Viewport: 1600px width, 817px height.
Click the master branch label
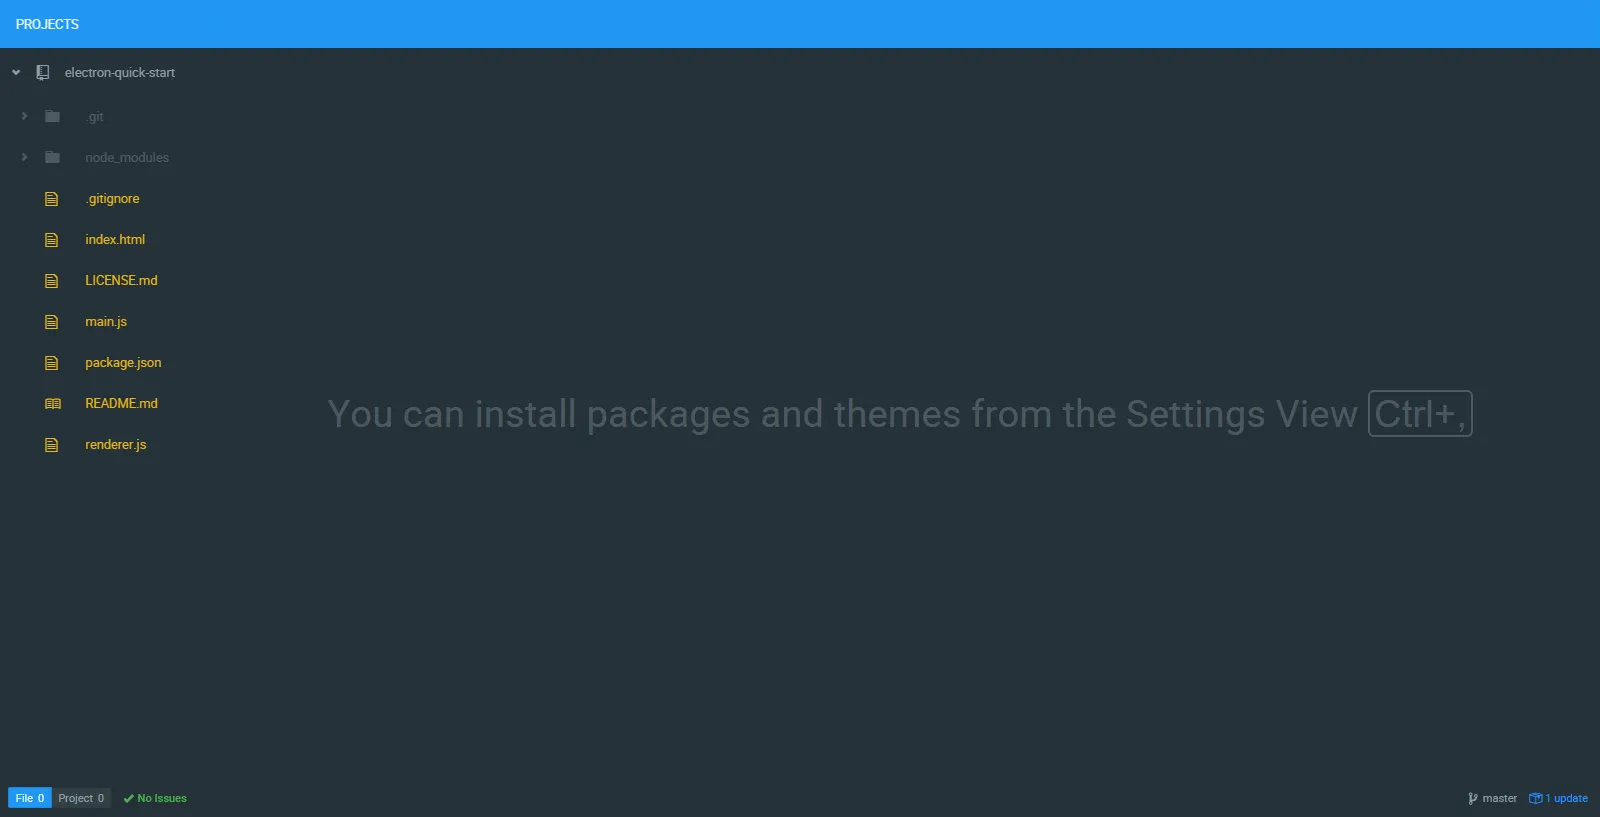tap(1499, 799)
